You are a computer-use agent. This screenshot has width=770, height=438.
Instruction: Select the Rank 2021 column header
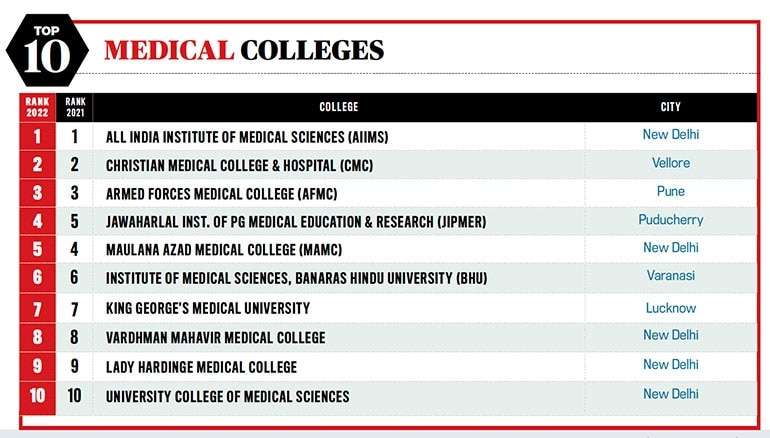click(x=75, y=107)
